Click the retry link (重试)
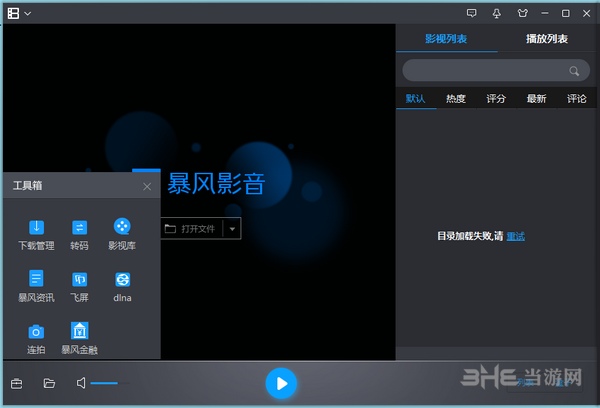600x408 pixels. (515, 236)
